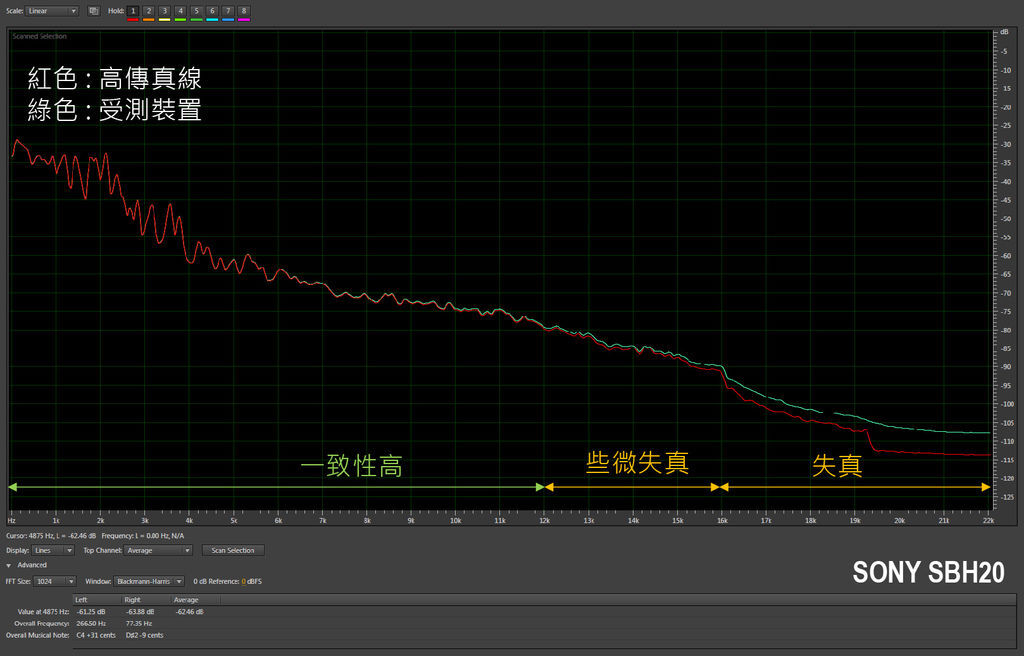Toggle Hold button 1
The height and width of the screenshot is (656, 1024).
point(133,11)
